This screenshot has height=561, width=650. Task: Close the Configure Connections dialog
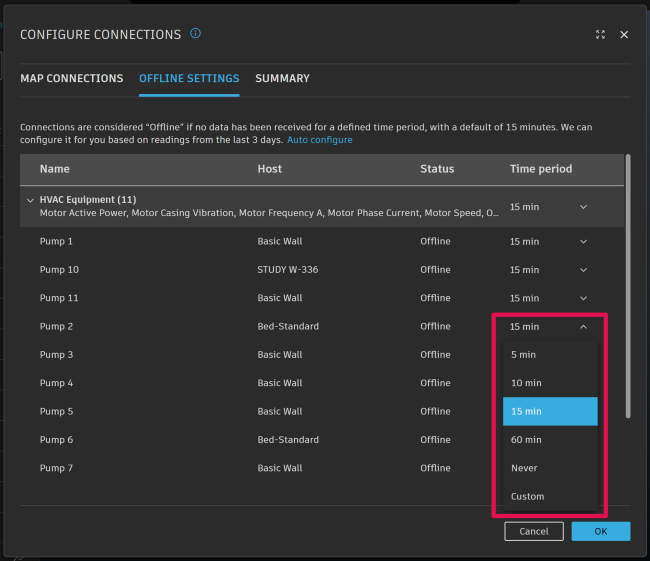click(x=624, y=34)
